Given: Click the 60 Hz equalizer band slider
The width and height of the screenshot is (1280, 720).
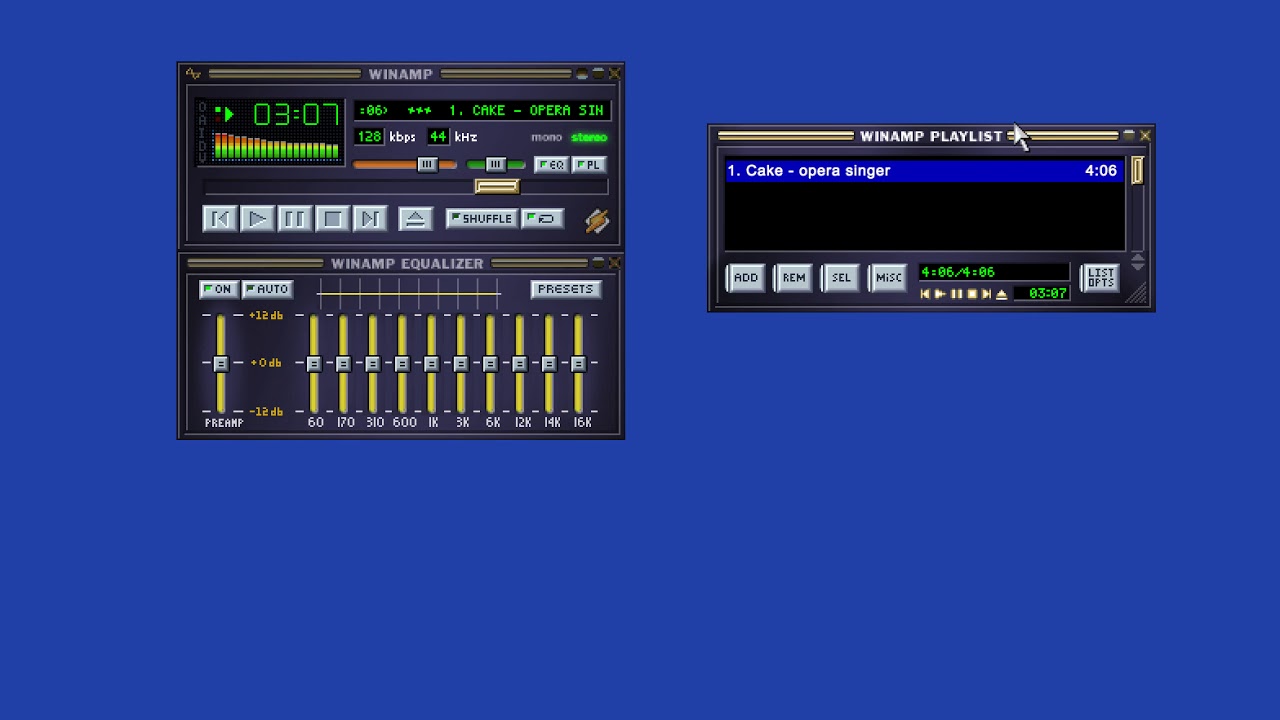Looking at the screenshot, I should [314, 364].
